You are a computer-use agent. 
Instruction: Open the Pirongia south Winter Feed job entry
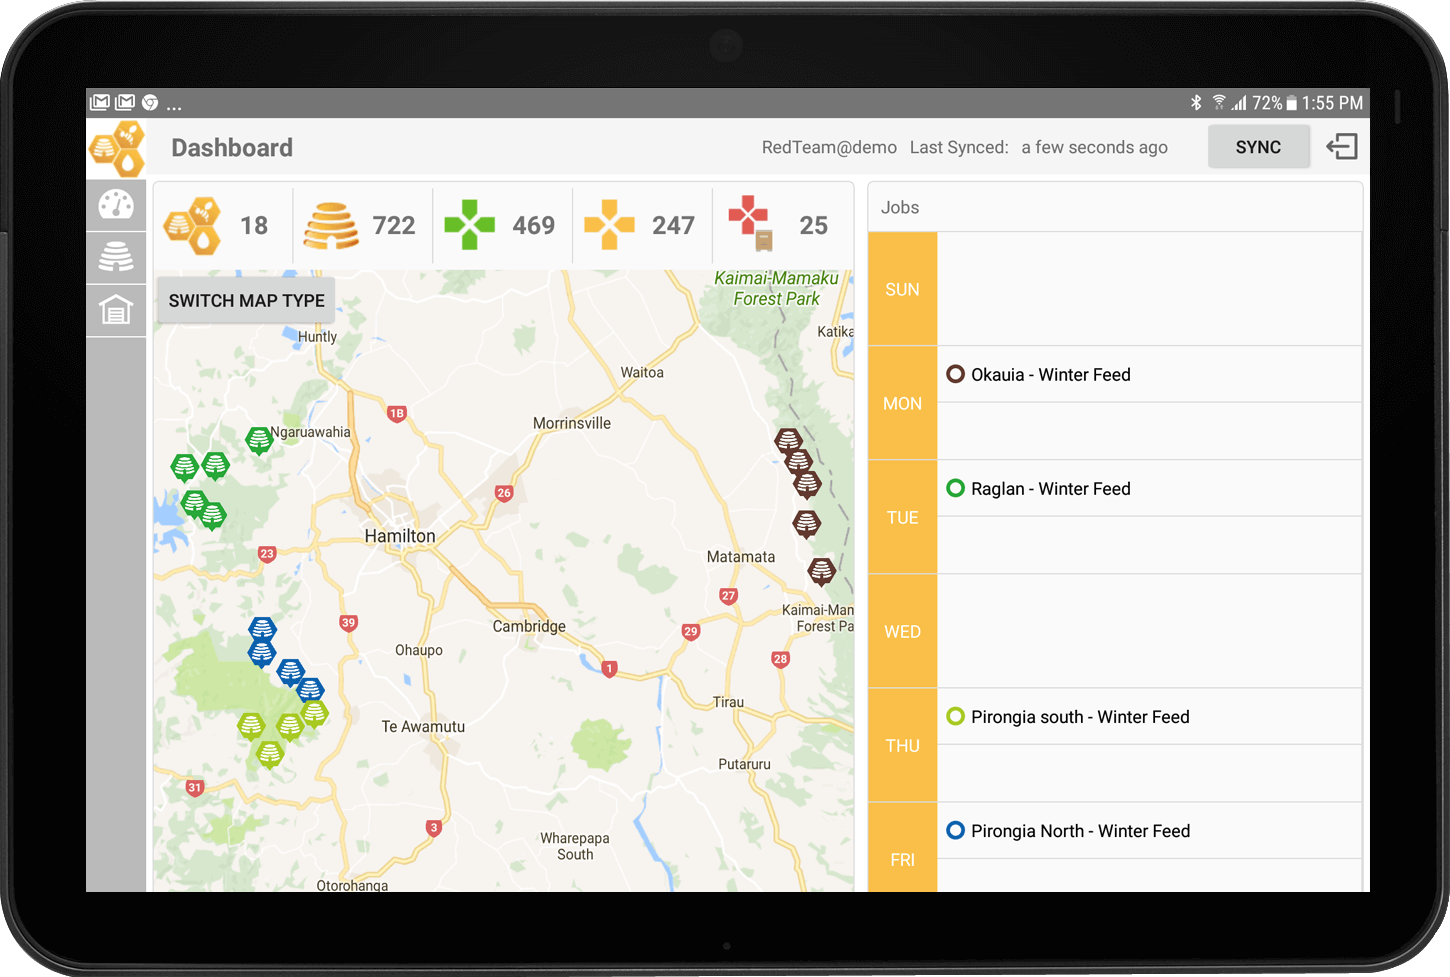point(1080,716)
